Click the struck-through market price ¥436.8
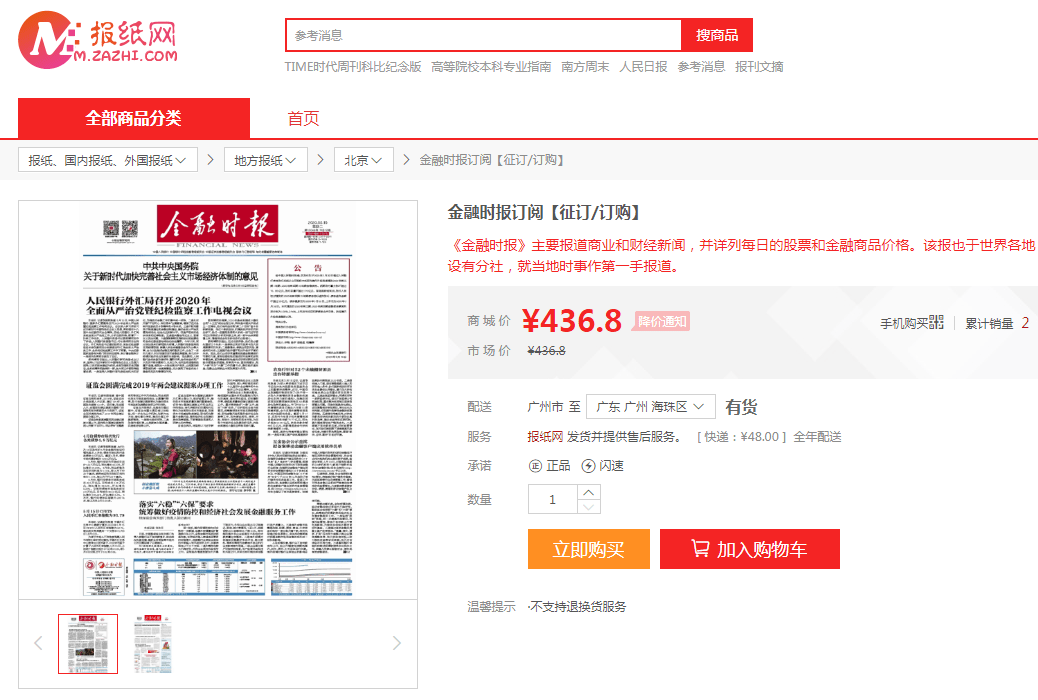Viewport: 1038px width, 700px height. coord(546,351)
